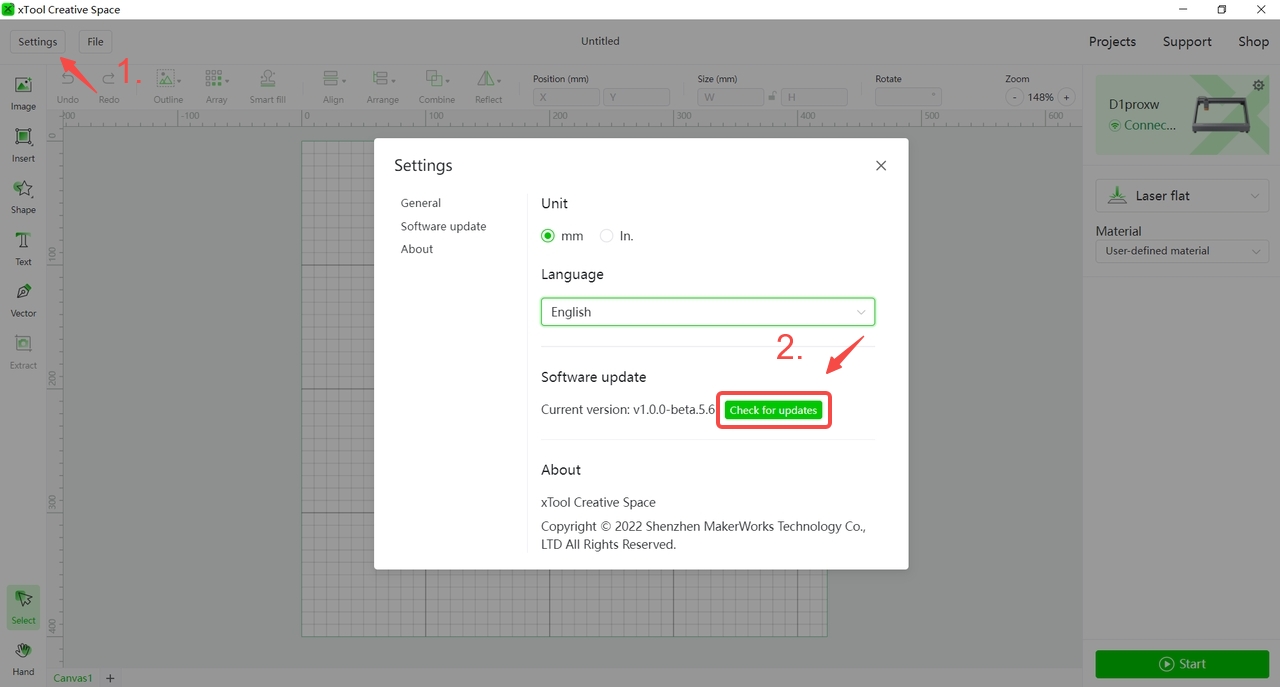Open Arrange options
The width and height of the screenshot is (1280, 687).
tap(383, 86)
